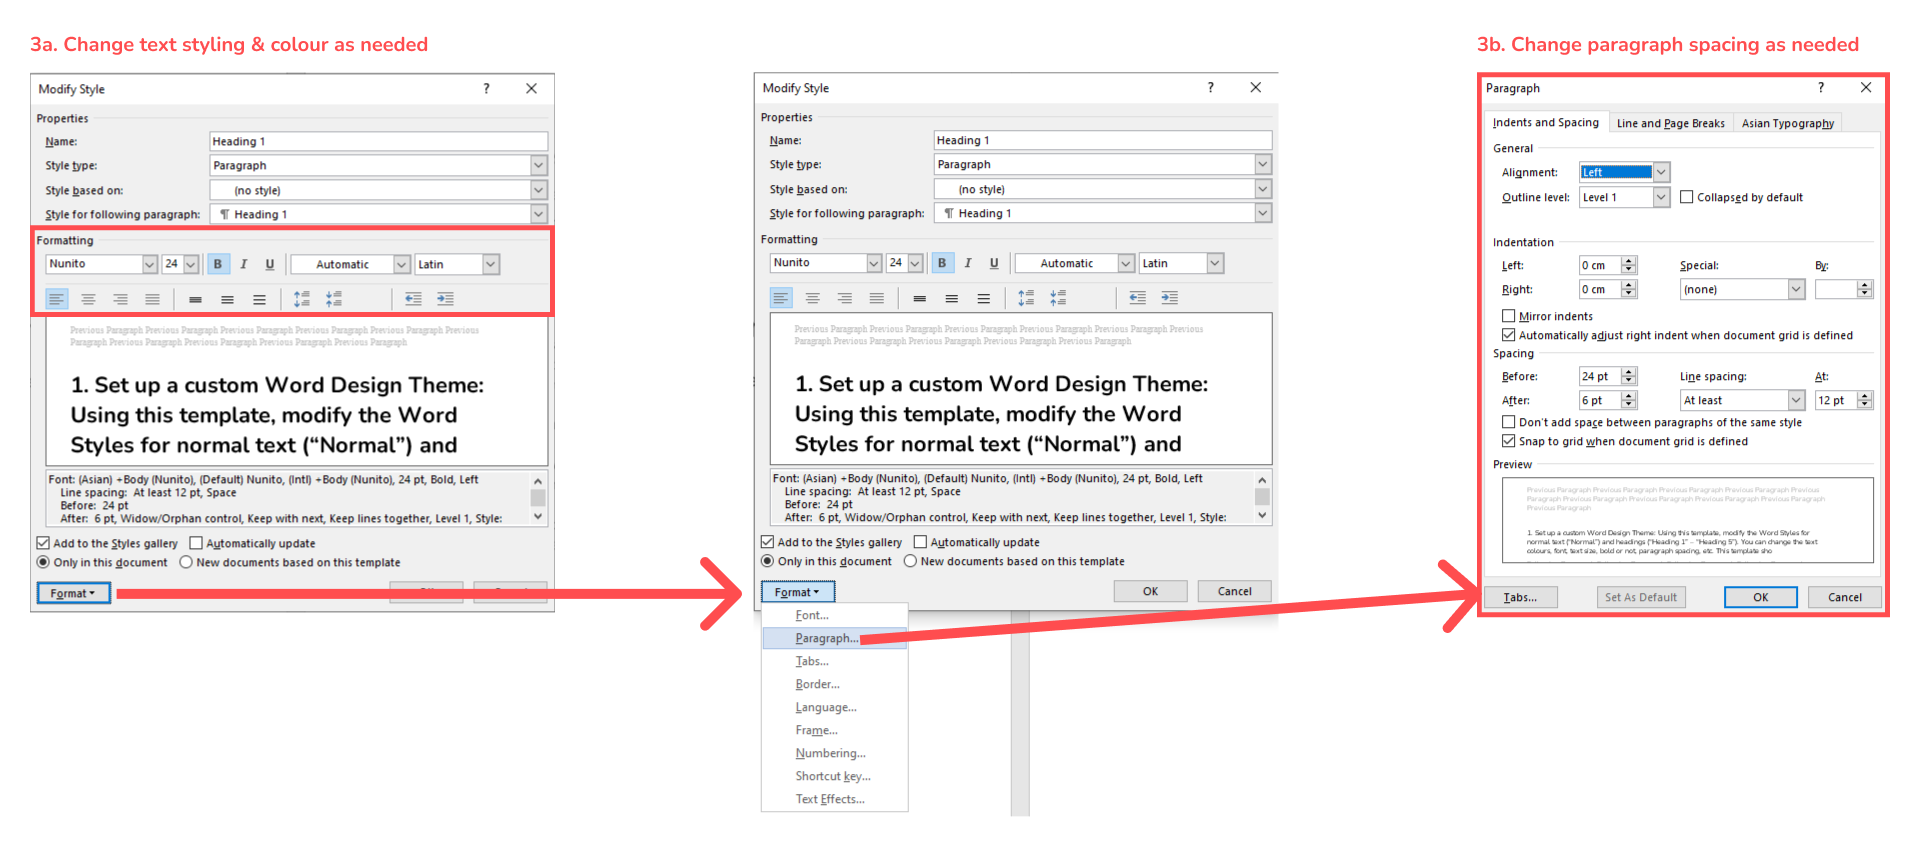Viewport: 1920px width, 846px height.
Task: Click Decrease Indent icon in red-outlined Formatting section
Action: coord(413,299)
